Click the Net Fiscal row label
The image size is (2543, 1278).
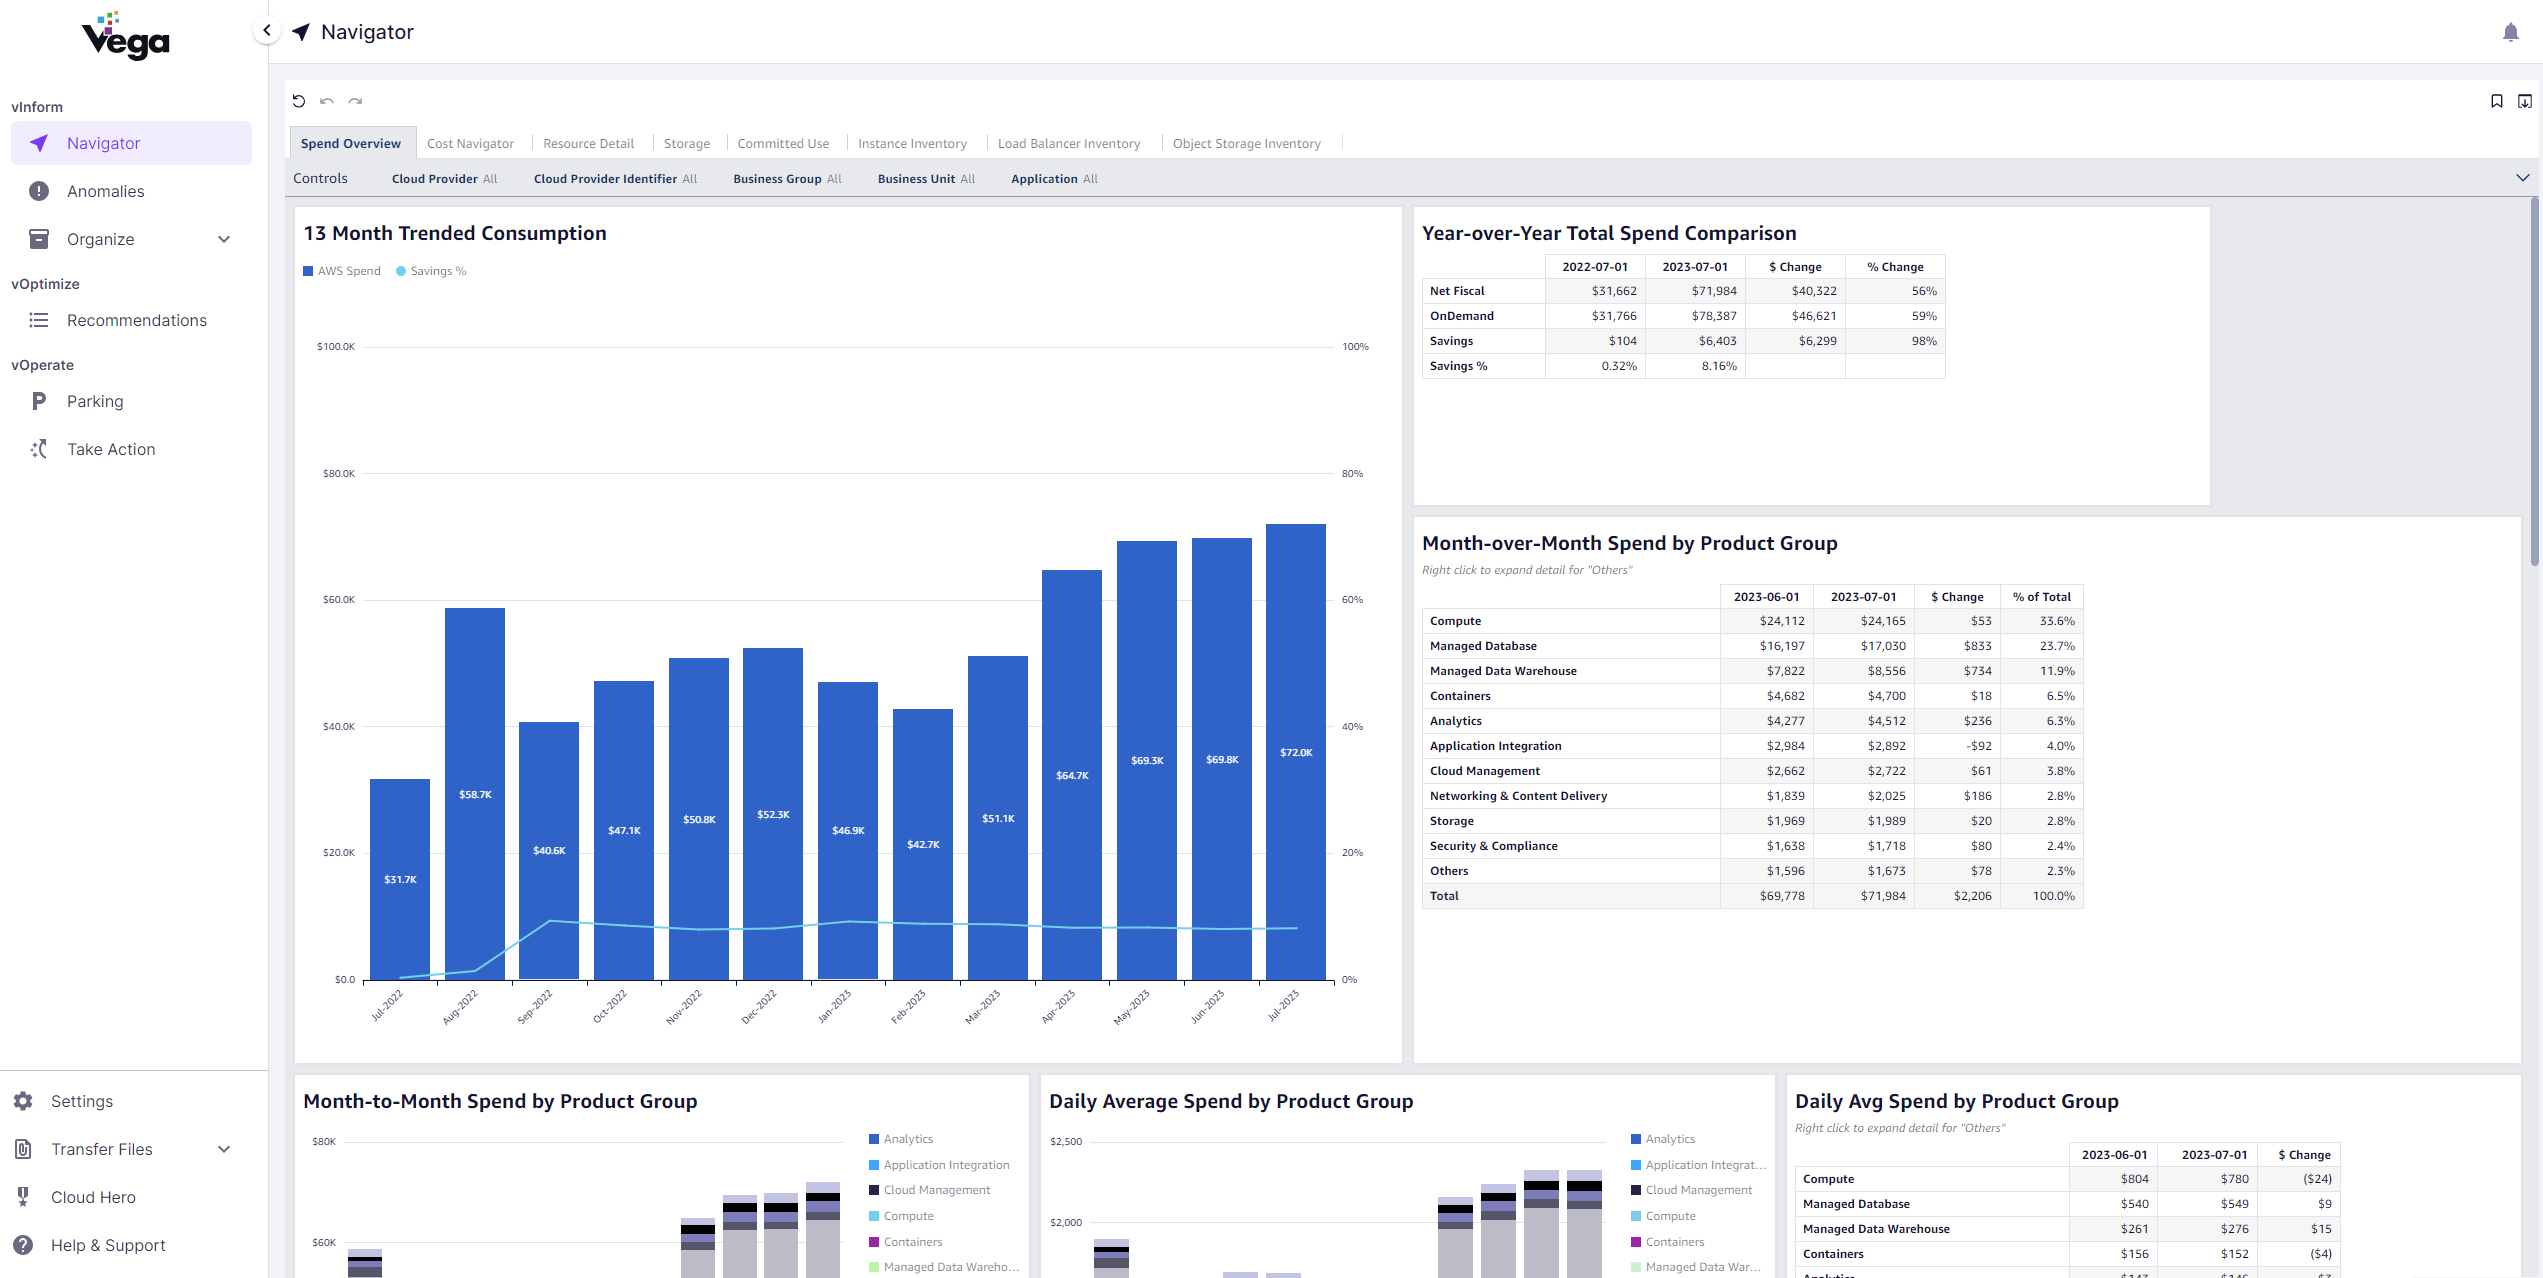point(1457,291)
